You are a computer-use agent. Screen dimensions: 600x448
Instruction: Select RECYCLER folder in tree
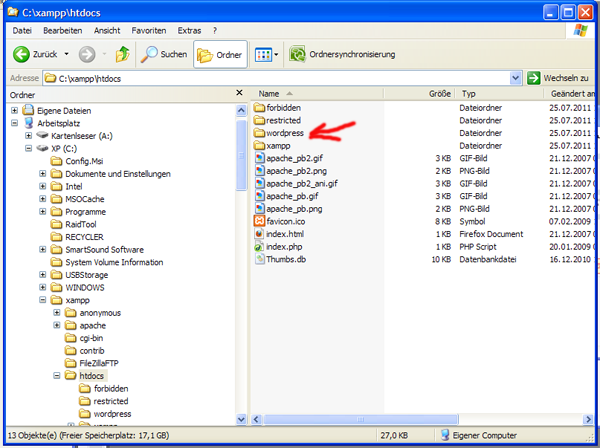[x=77, y=237]
